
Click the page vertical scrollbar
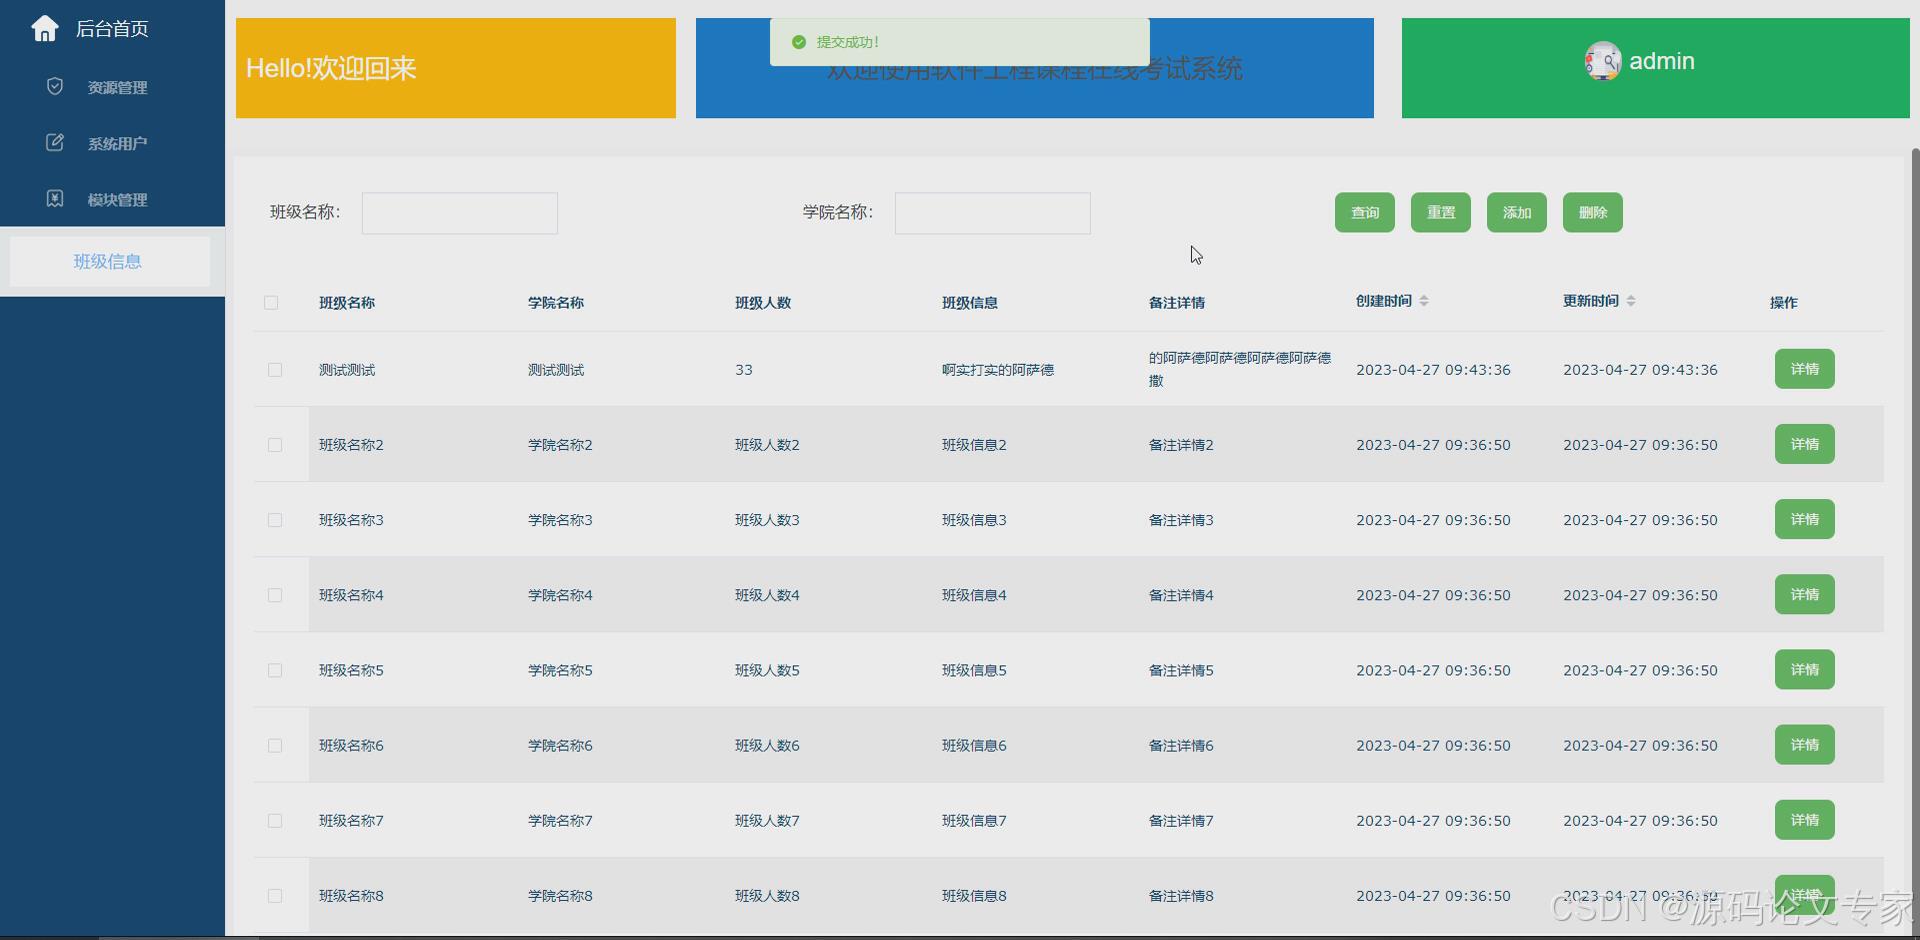(x=1915, y=540)
